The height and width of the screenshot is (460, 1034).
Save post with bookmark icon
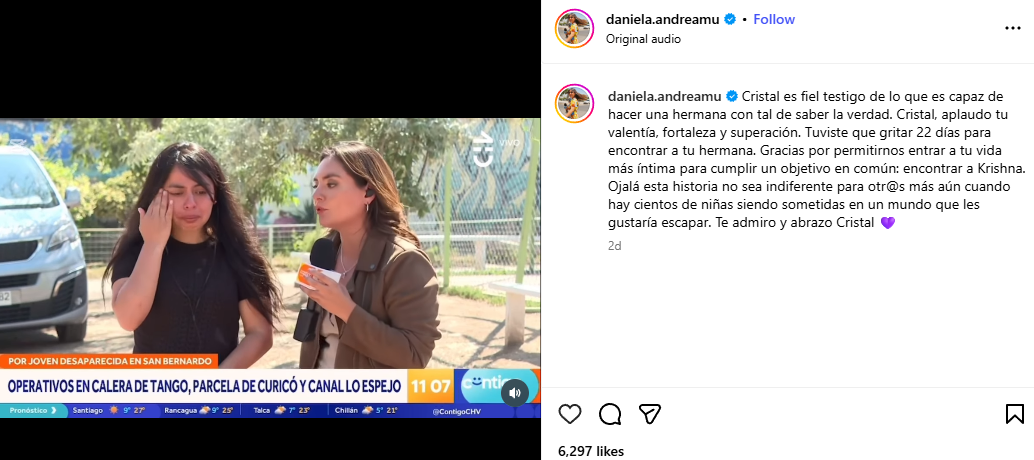coord(1015,414)
